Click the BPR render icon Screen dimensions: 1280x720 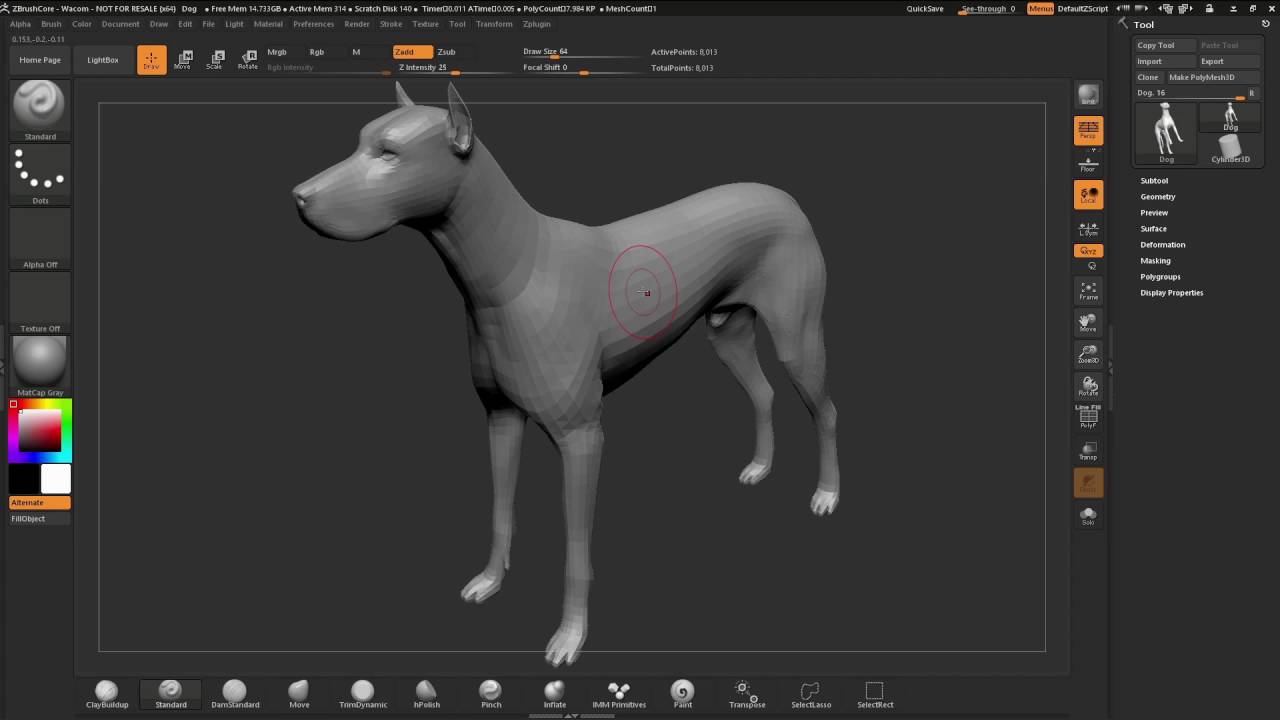pyautogui.click(x=1088, y=95)
